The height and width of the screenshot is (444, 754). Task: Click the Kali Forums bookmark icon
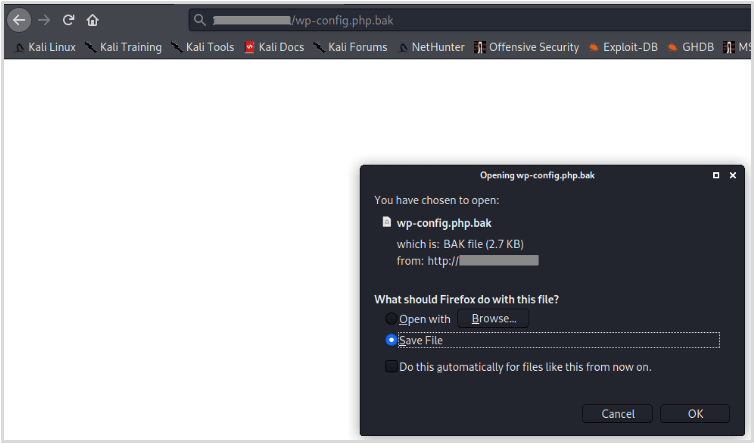pos(319,47)
